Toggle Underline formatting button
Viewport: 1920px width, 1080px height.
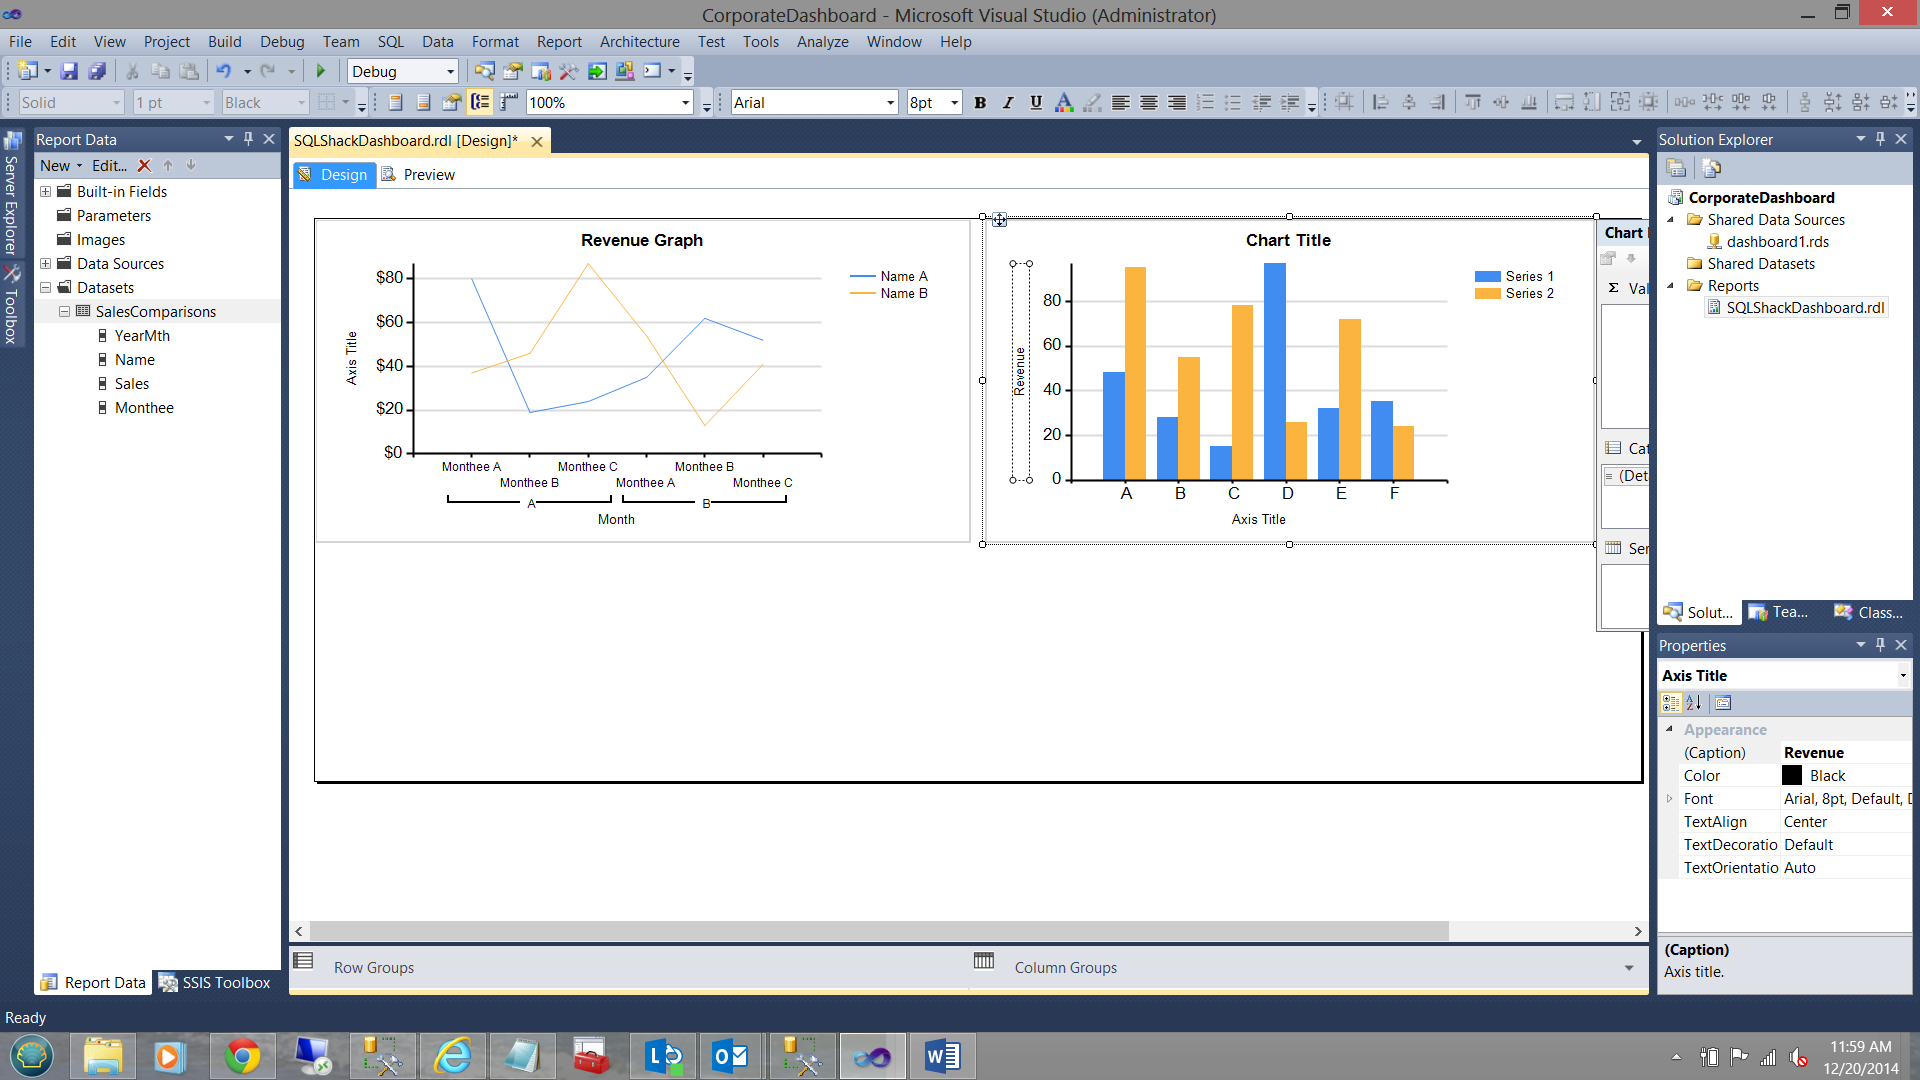(1036, 102)
